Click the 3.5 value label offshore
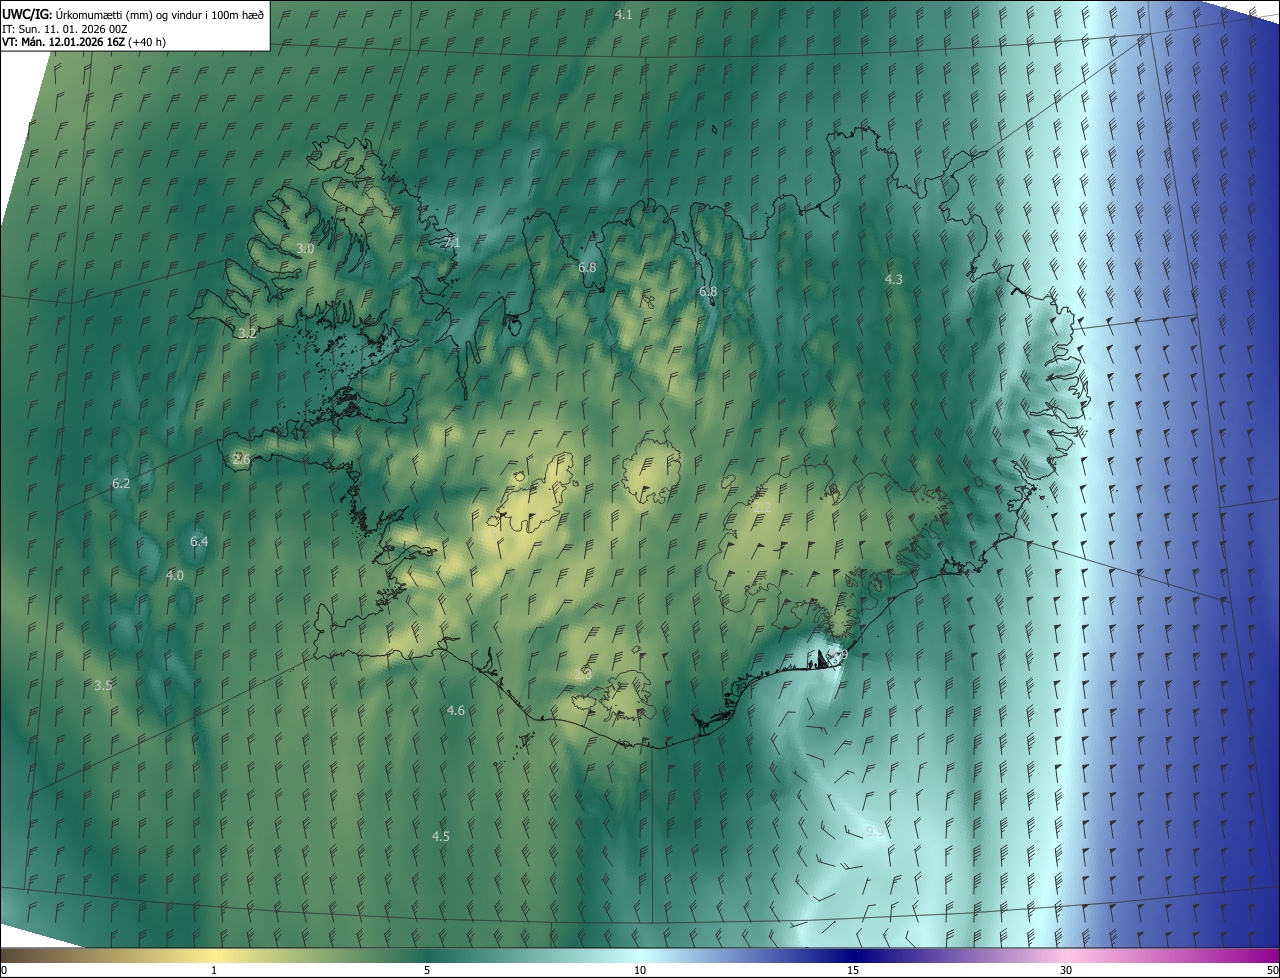Viewport: 1280px width, 978px height. tap(102, 685)
